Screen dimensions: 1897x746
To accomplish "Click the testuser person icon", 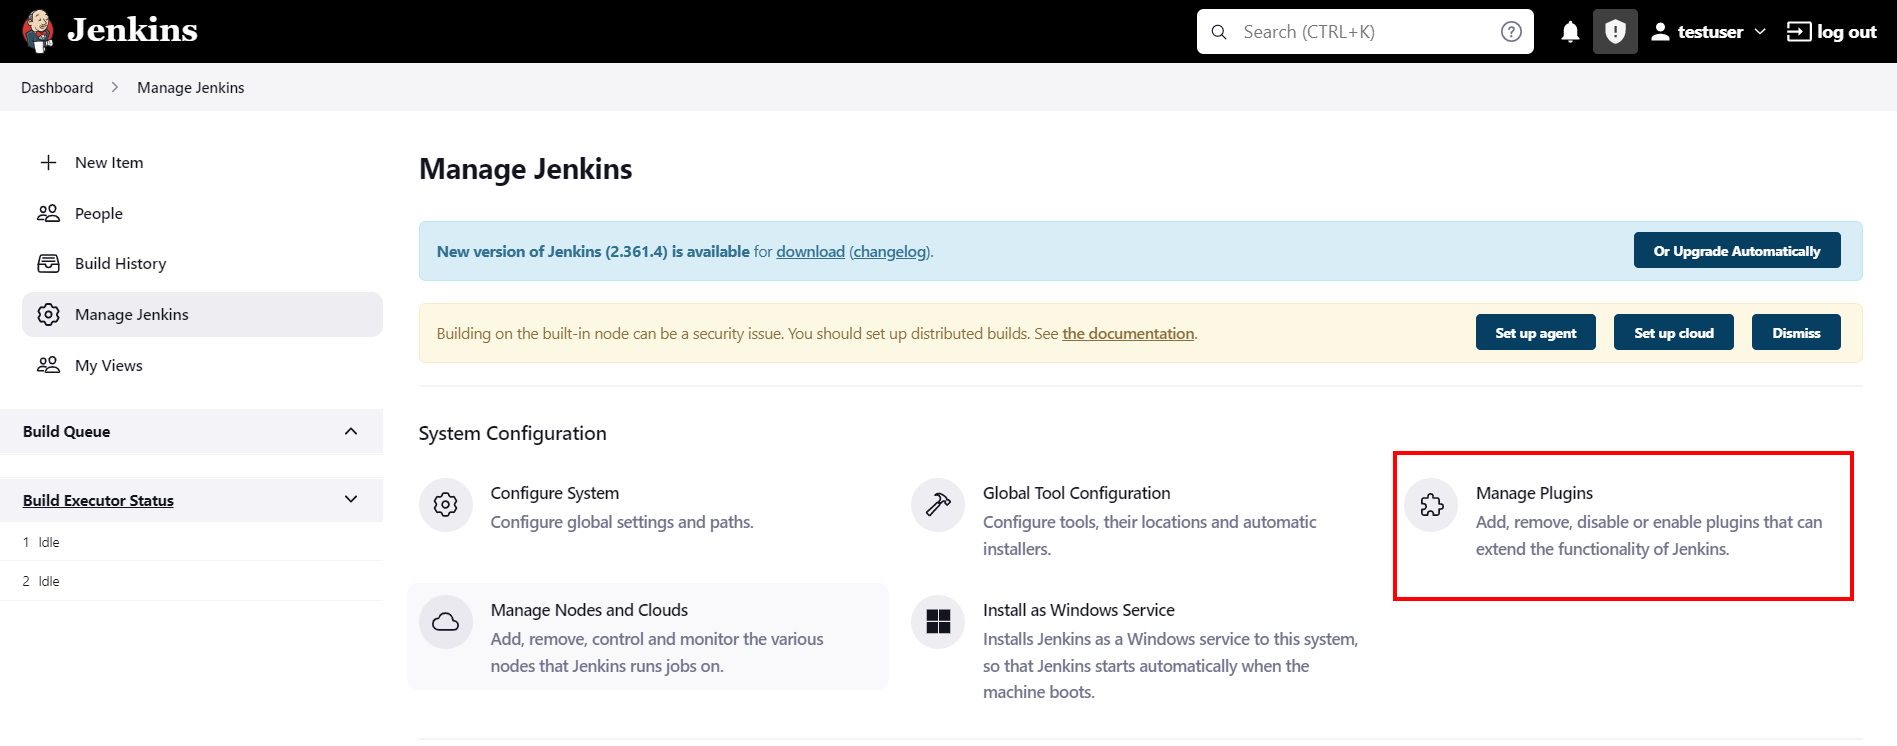I will [x=1660, y=32].
